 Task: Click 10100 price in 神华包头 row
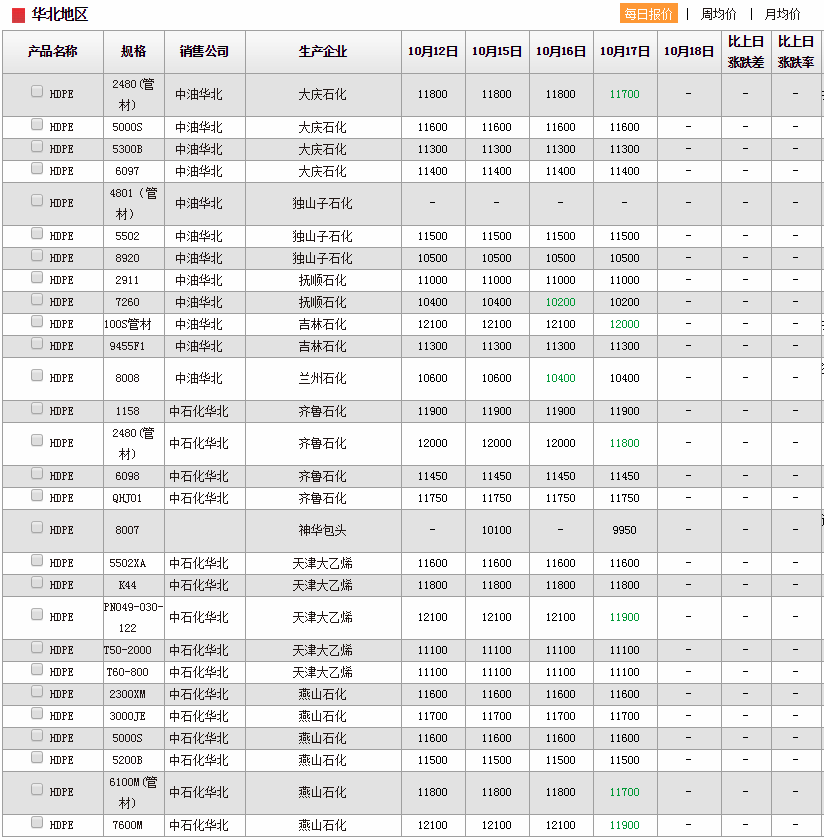tap(497, 530)
